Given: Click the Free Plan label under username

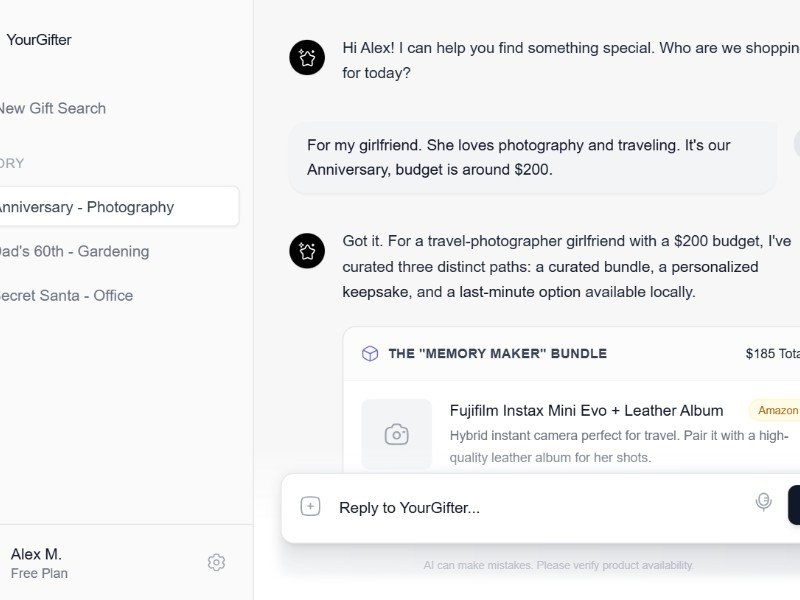Looking at the screenshot, I should (x=39, y=574).
